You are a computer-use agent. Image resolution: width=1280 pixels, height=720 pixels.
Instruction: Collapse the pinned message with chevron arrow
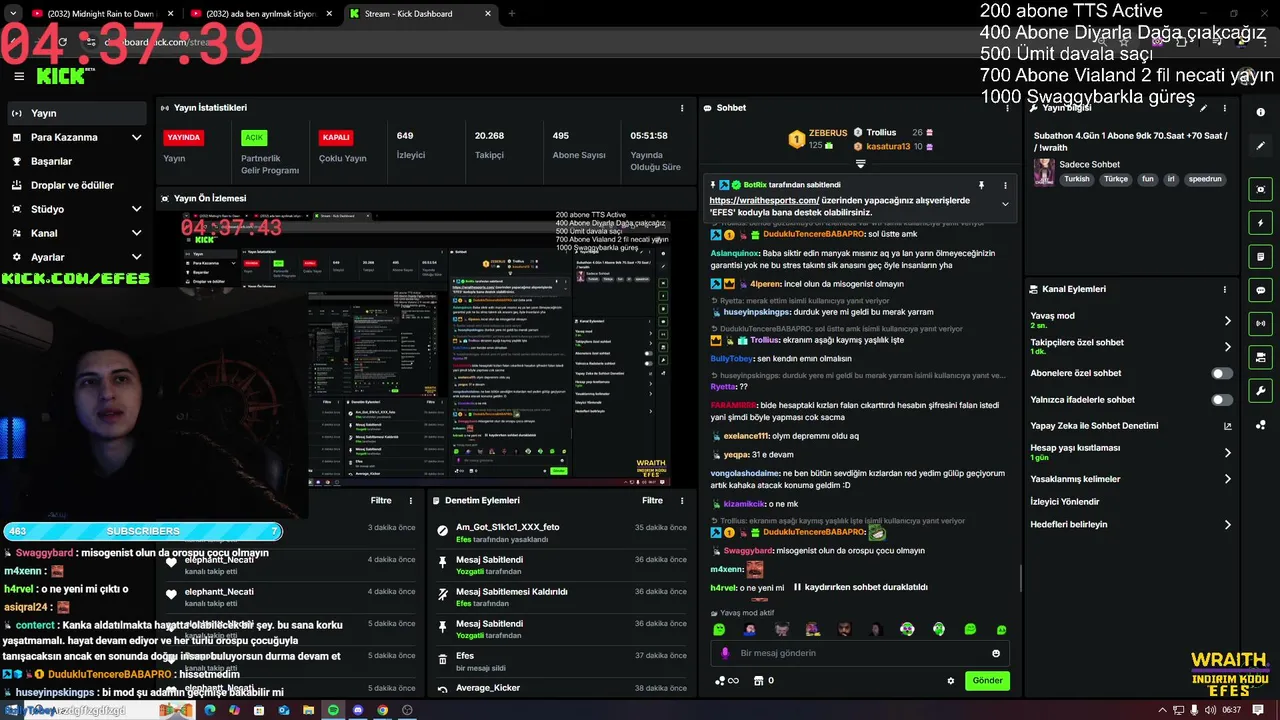pyautogui.click(x=1005, y=204)
